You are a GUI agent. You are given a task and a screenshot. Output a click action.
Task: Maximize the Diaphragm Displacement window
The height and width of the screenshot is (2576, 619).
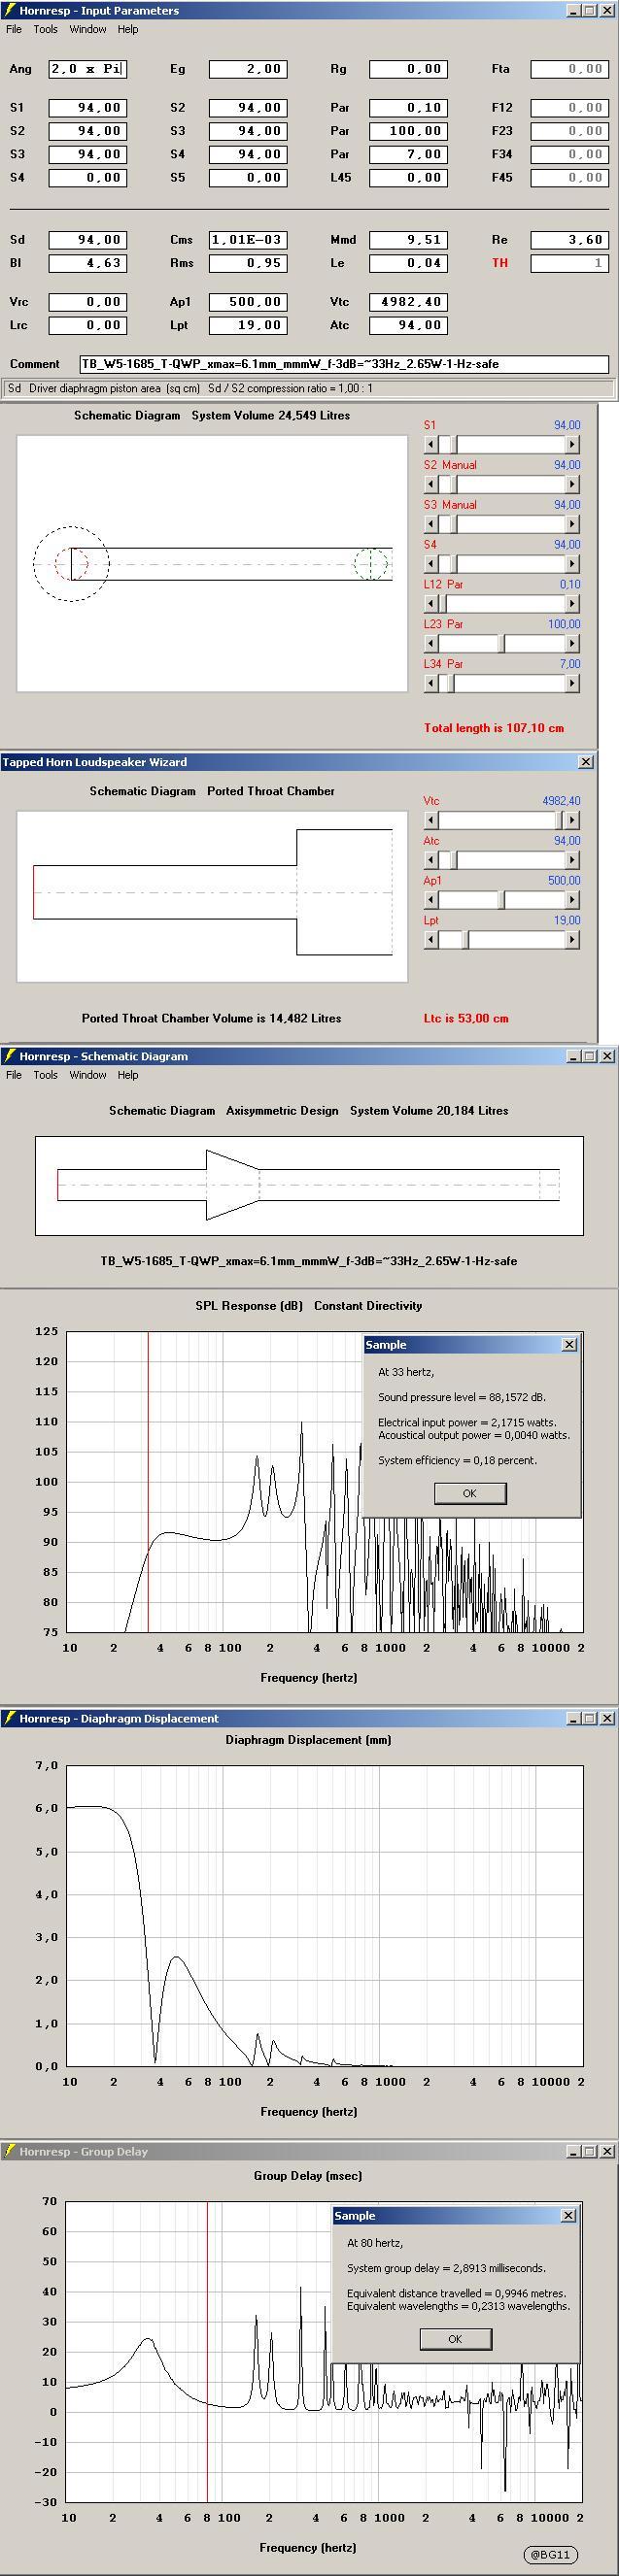(x=590, y=1718)
